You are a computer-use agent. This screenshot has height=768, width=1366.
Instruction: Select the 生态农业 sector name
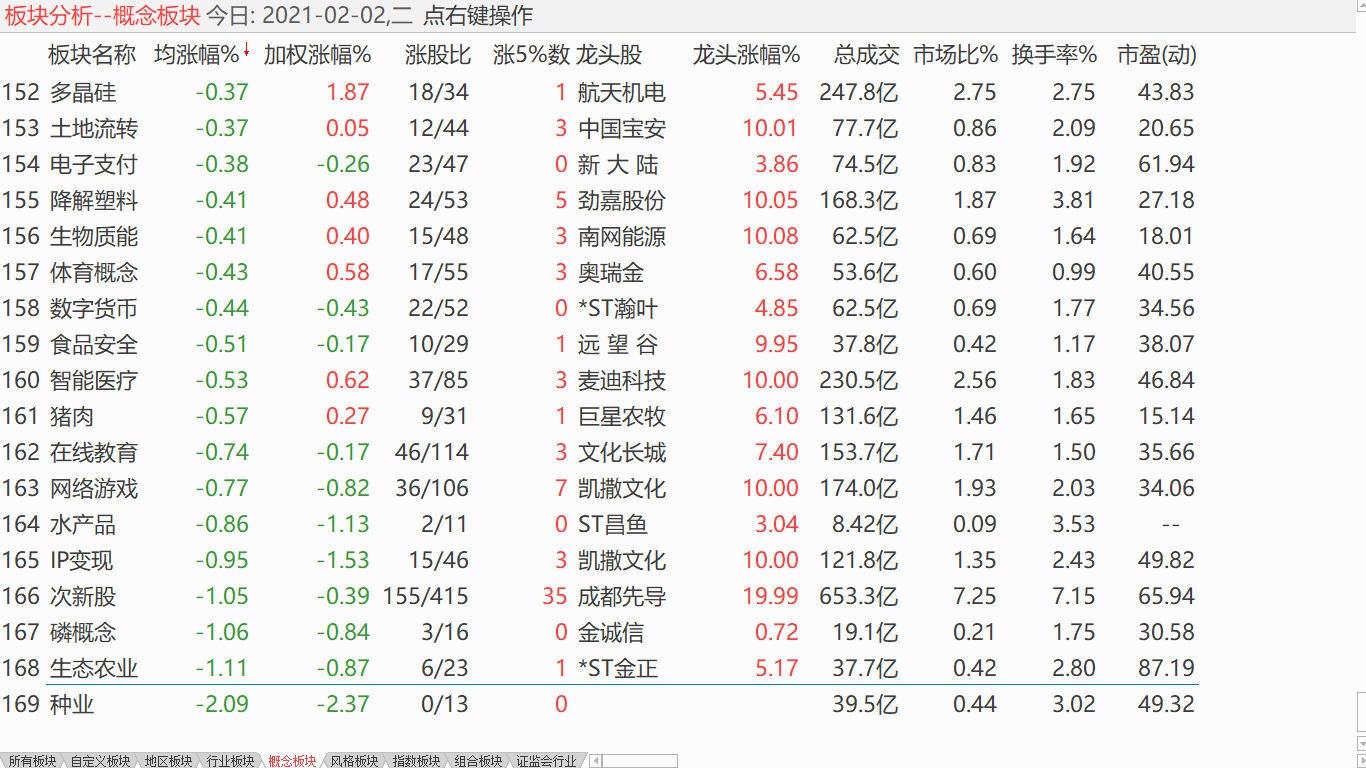pyautogui.click(x=94, y=668)
